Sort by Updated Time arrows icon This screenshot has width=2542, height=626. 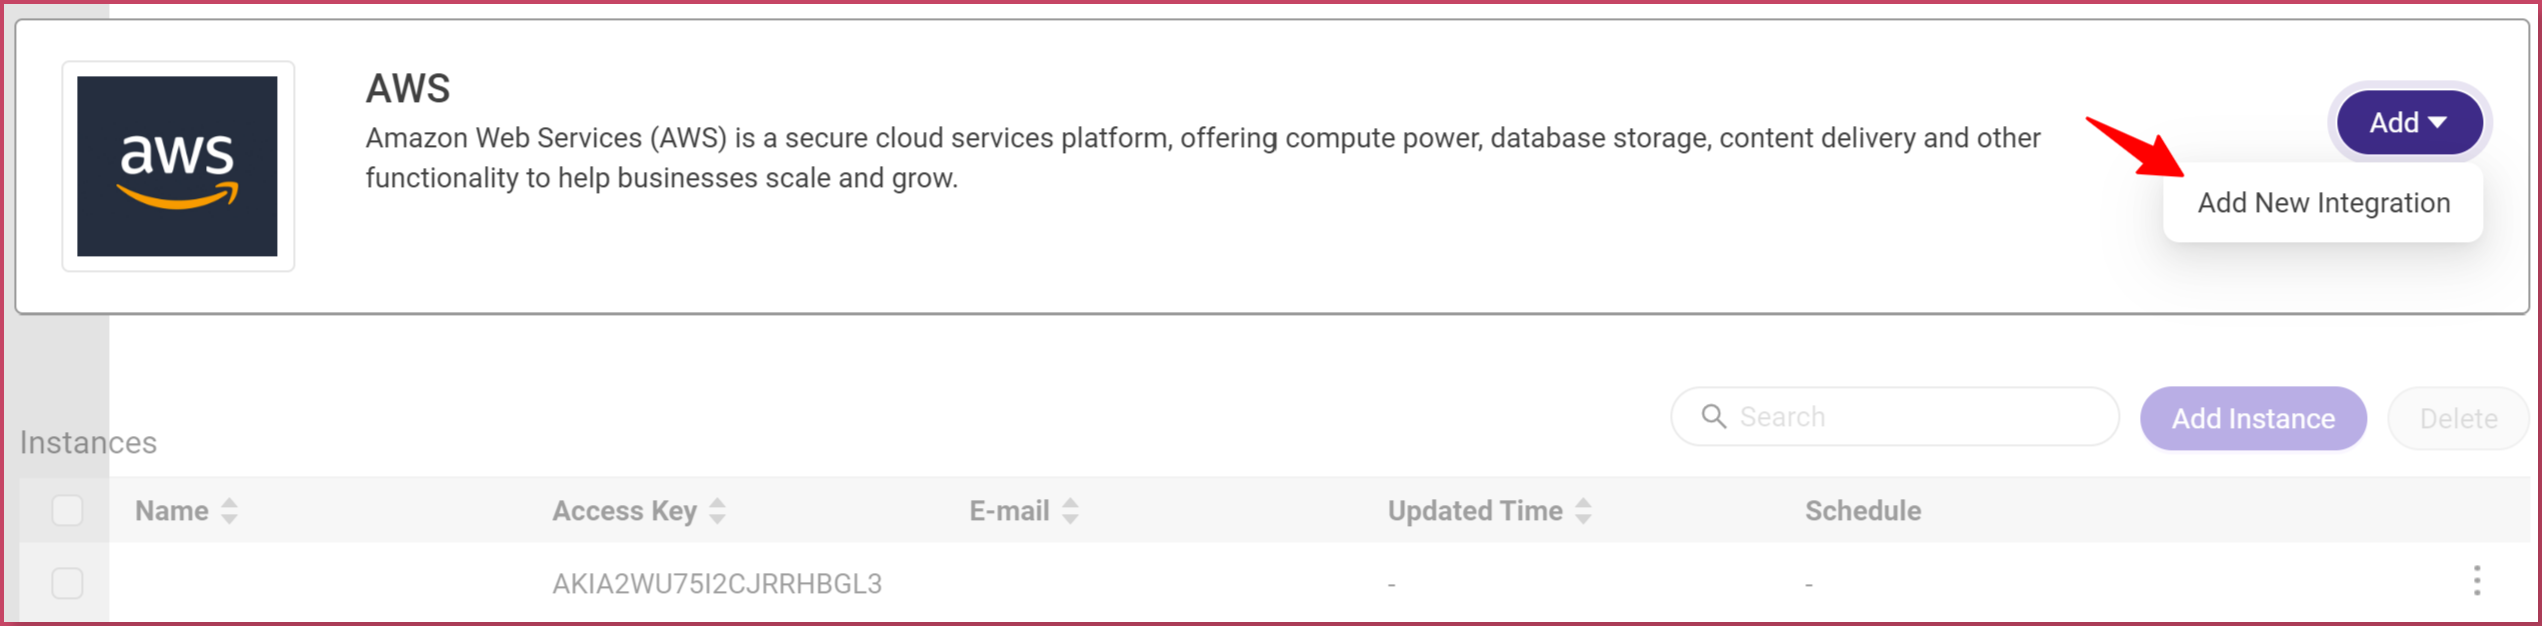[1583, 511]
